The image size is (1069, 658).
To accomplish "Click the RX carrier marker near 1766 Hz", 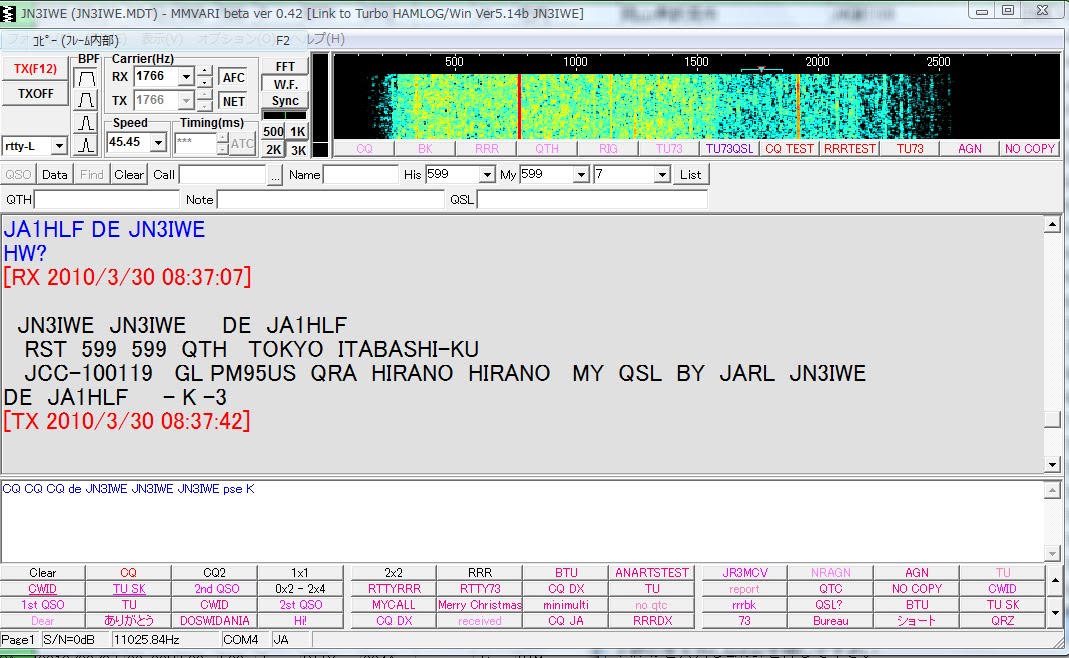I will click(x=762, y=69).
